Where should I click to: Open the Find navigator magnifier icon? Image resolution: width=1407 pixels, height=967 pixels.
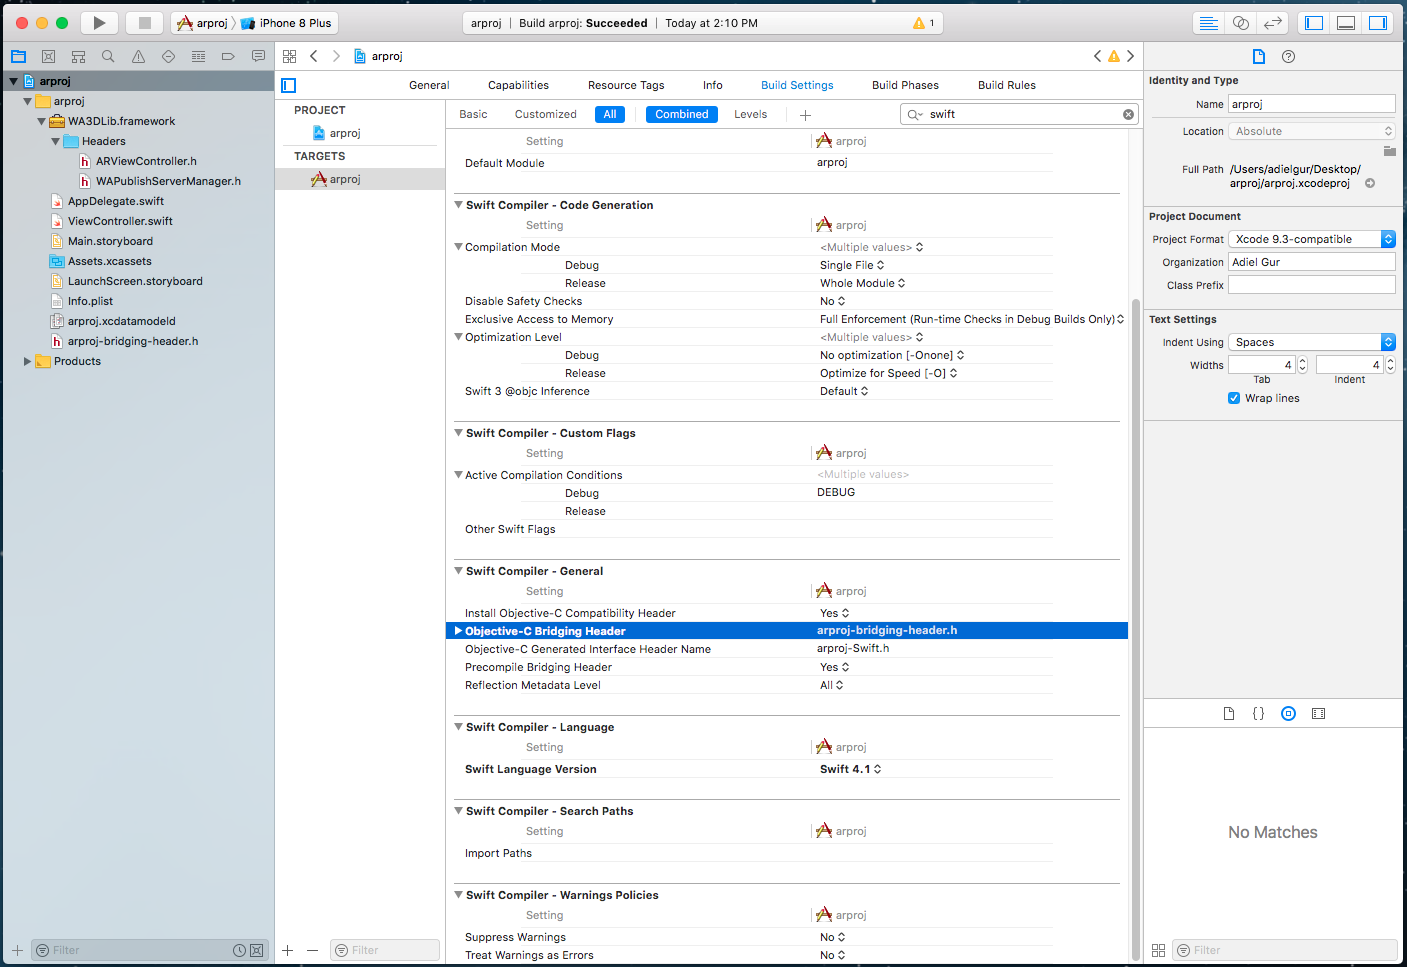coord(108,57)
